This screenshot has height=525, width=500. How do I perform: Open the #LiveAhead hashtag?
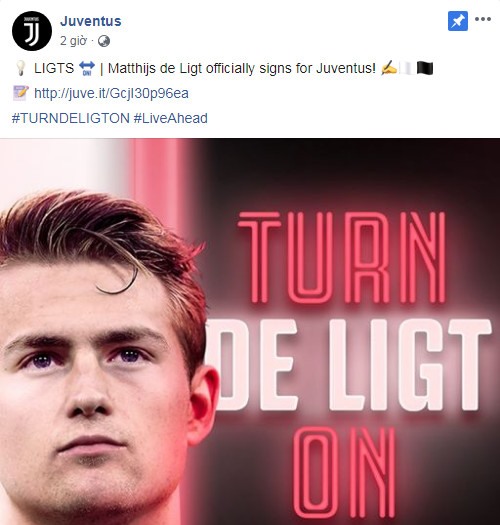click(171, 118)
